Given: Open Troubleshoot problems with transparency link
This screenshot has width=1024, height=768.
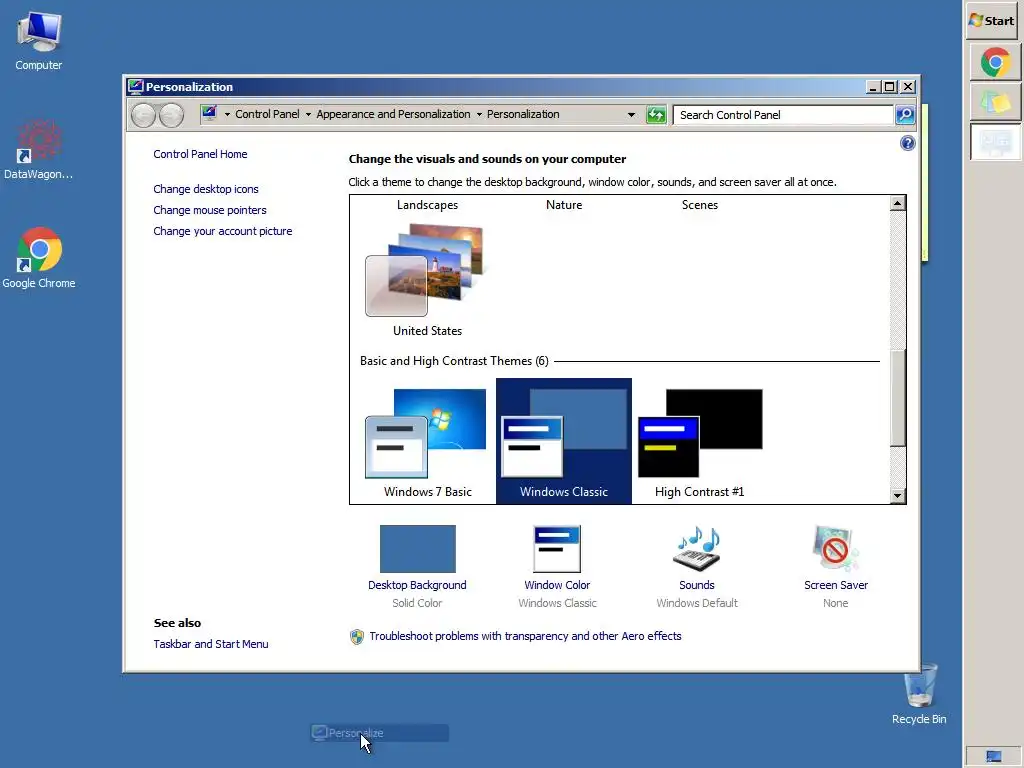Looking at the screenshot, I should [525, 636].
